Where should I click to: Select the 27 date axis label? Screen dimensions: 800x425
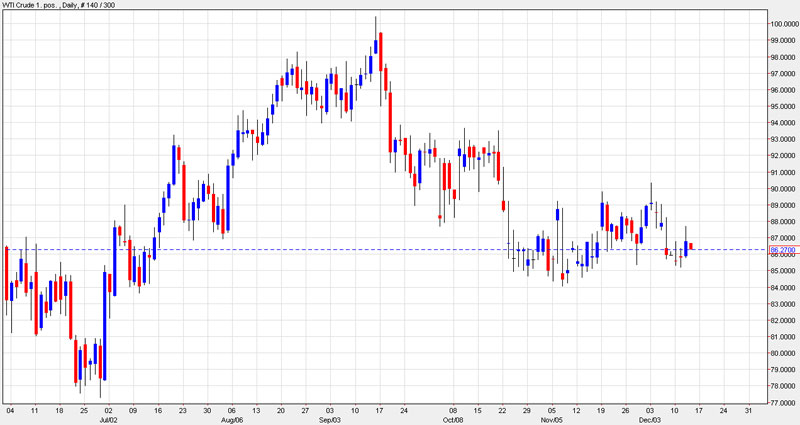pyautogui.click(x=305, y=411)
